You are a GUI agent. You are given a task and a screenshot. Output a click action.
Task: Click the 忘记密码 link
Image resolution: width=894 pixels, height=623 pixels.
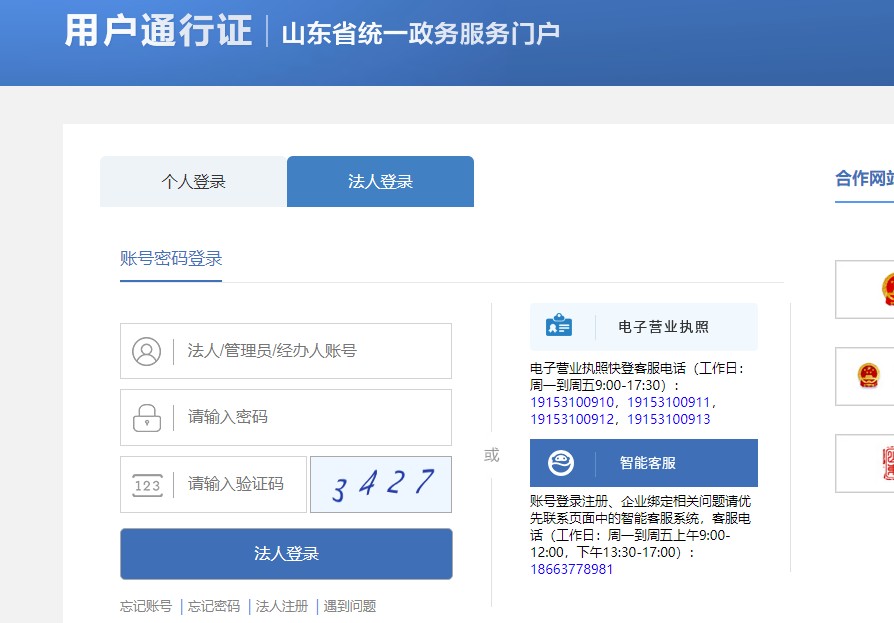214,606
